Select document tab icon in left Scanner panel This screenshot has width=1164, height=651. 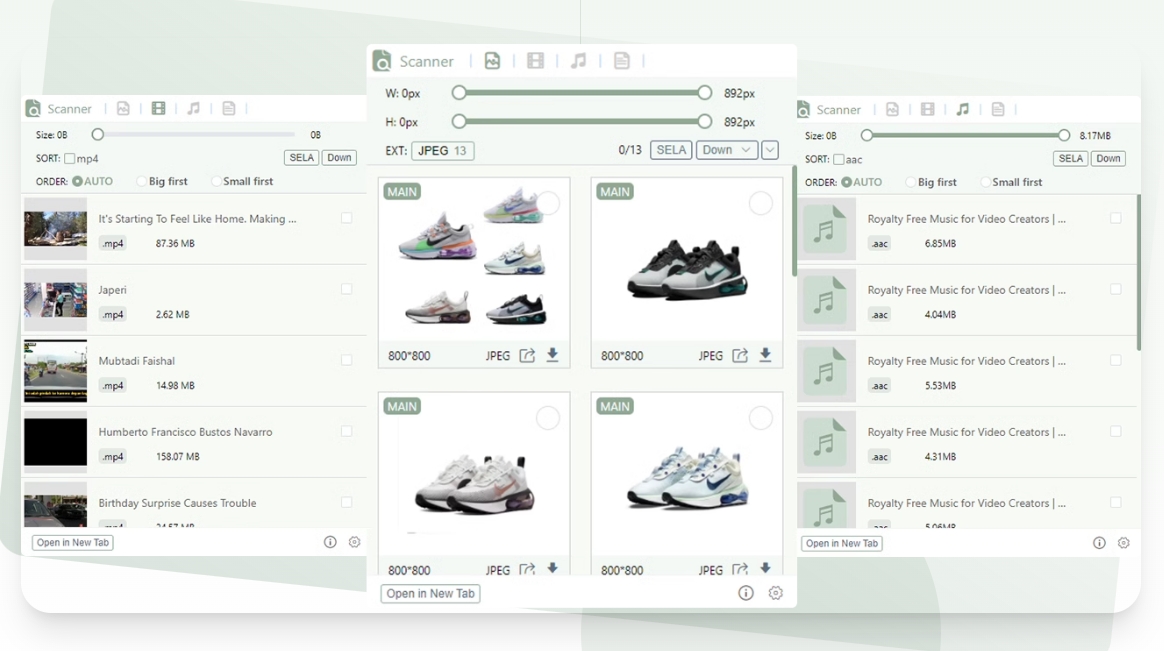point(229,108)
